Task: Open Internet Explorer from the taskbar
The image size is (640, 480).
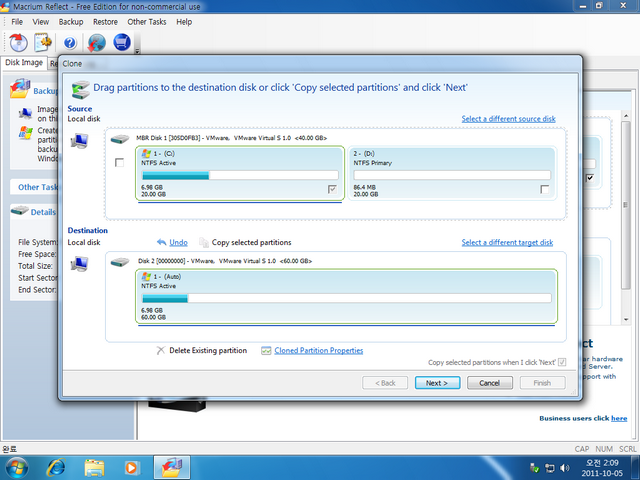Action: 56,468
